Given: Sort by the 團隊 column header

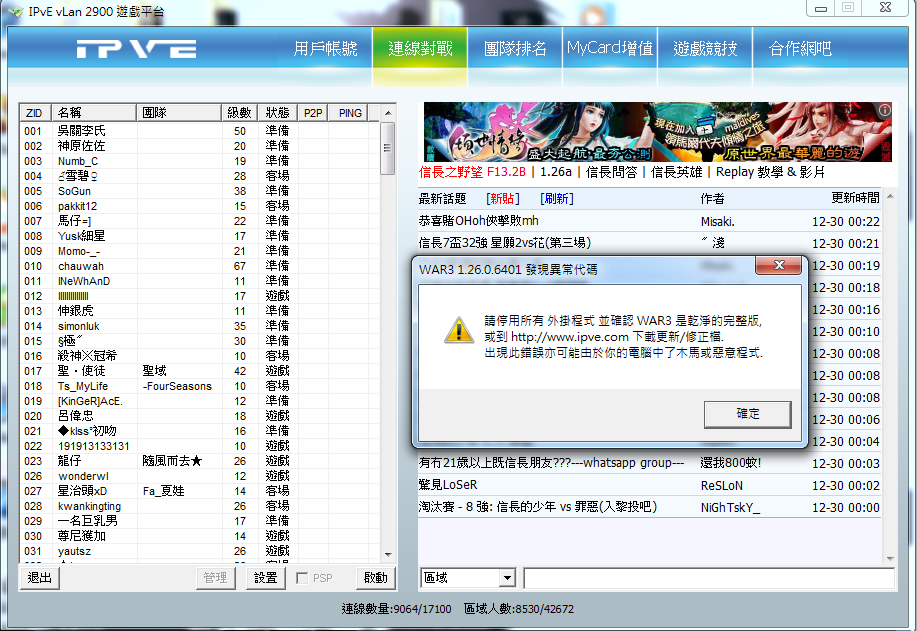Looking at the screenshot, I should pos(178,113).
